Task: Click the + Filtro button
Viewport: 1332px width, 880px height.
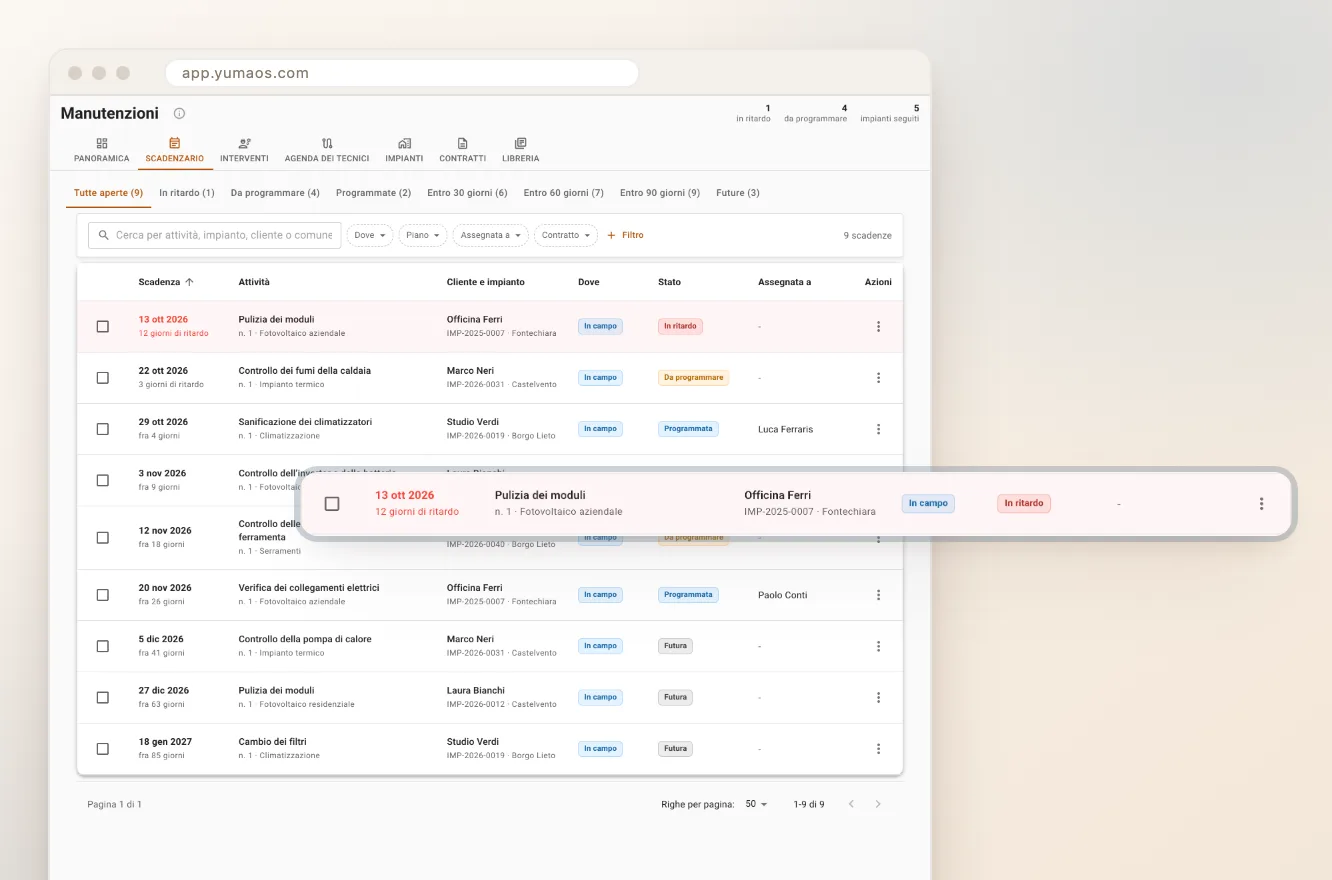Action: pos(626,235)
